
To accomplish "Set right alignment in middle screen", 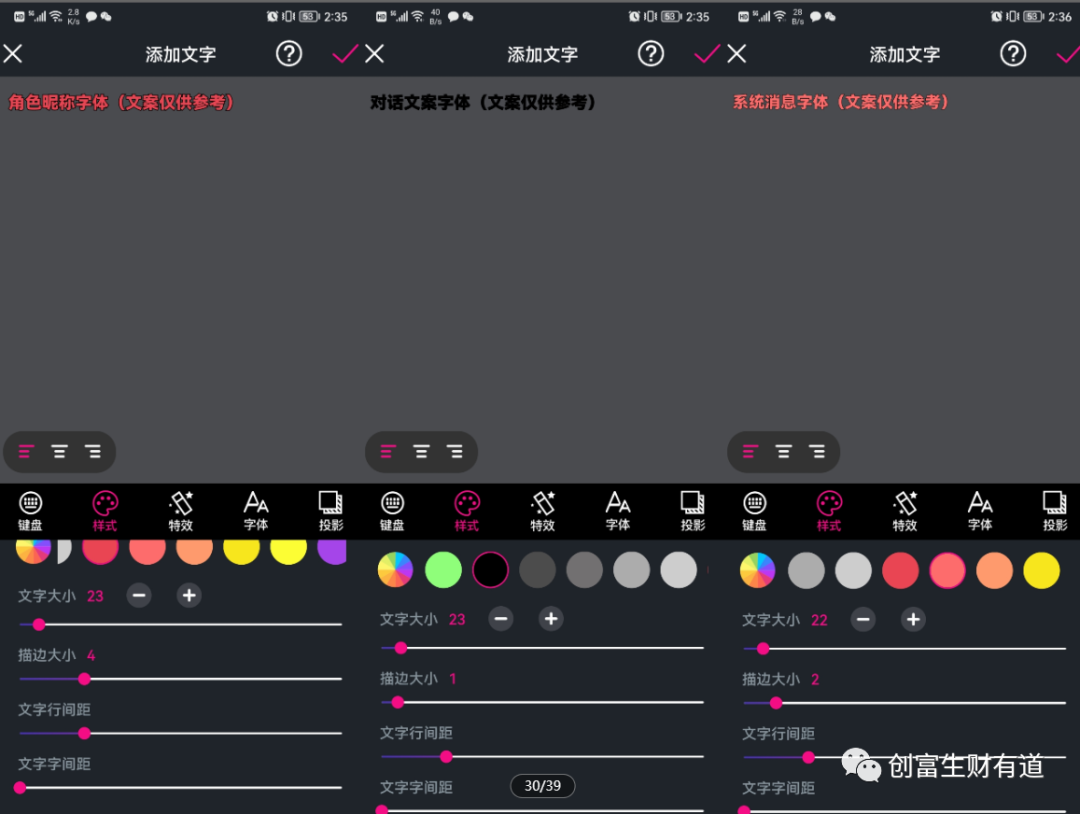I will click(455, 452).
